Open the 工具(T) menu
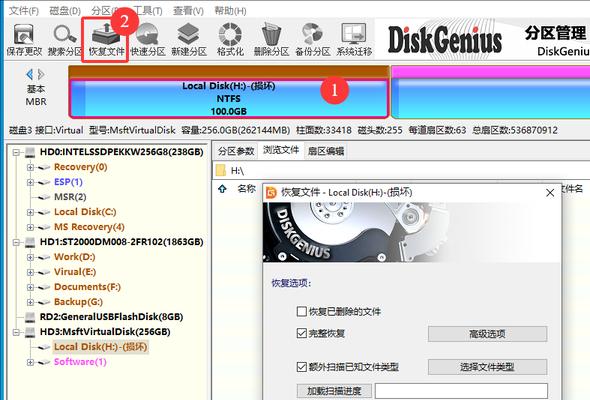This screenshot has height=400, width=590. [148, 11]
